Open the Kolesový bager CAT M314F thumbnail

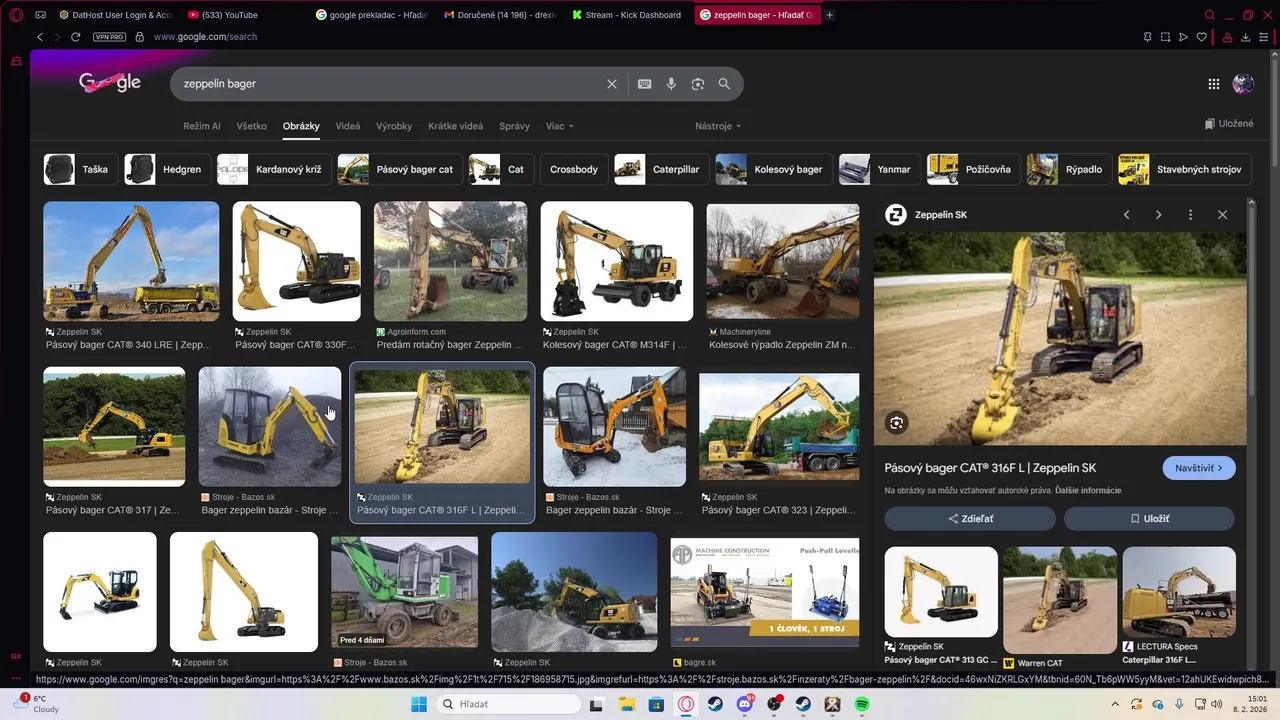(617, 262)
